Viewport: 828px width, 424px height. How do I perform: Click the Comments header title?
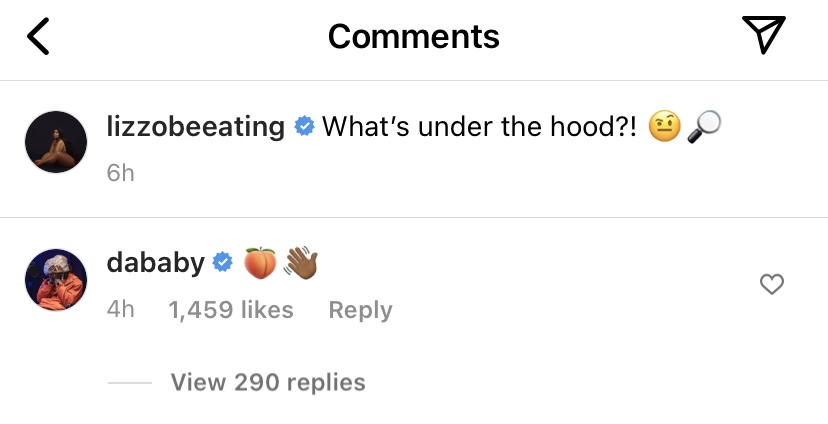(x=413, y=36)
